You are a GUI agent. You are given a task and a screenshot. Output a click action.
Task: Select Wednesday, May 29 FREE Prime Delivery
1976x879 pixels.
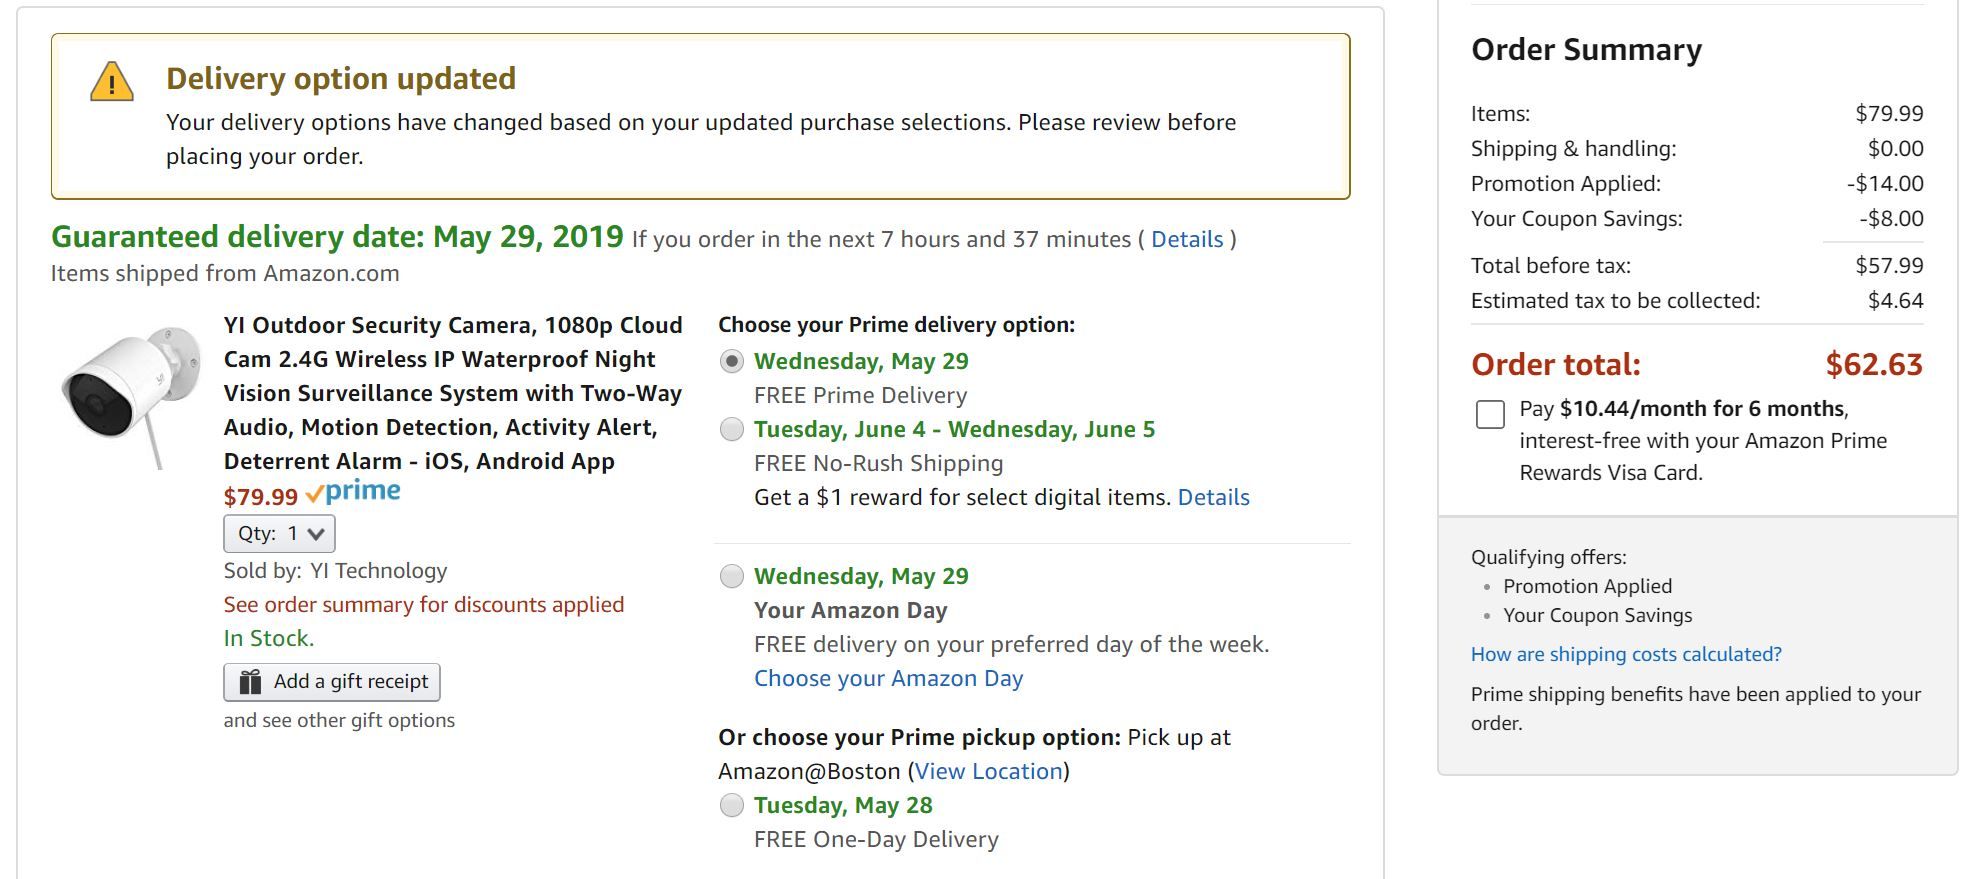click(731, 362)
